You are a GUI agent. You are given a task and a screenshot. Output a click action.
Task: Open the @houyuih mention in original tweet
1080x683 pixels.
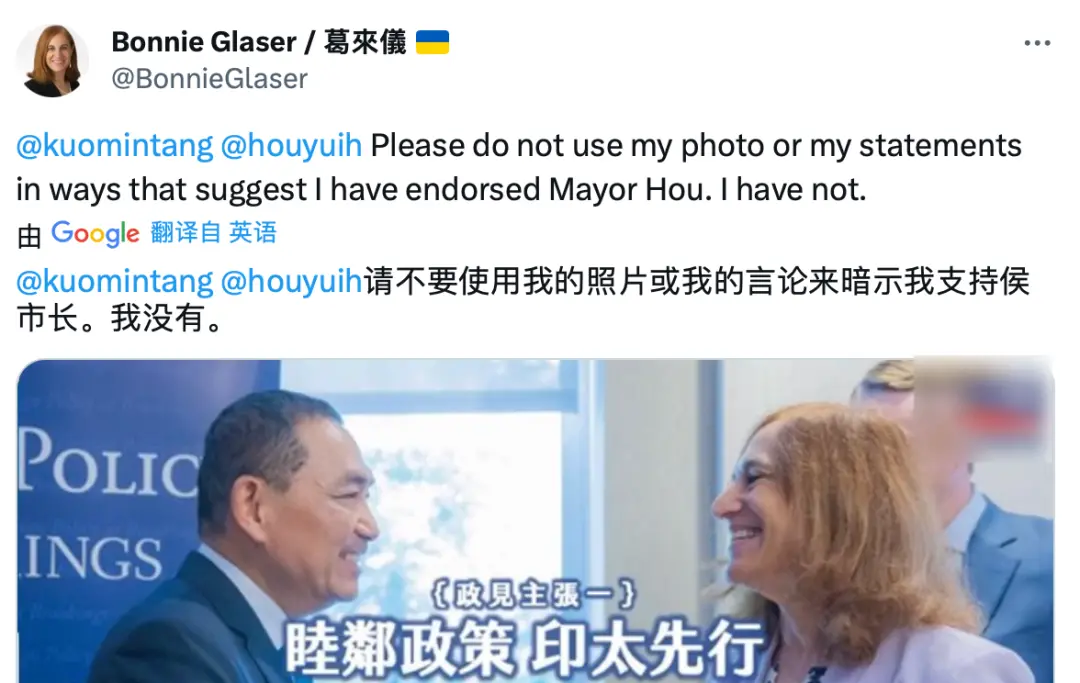tap(291, 145)
